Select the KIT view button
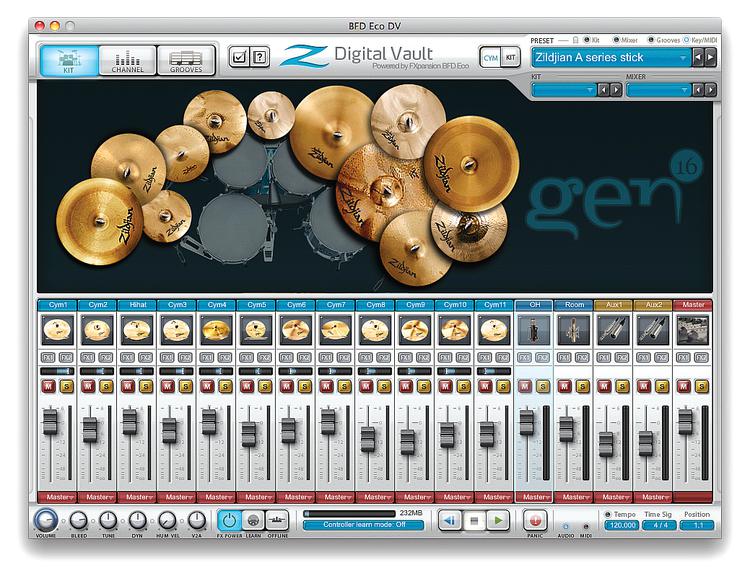This screenshot has height=578, width=750. 510,58
